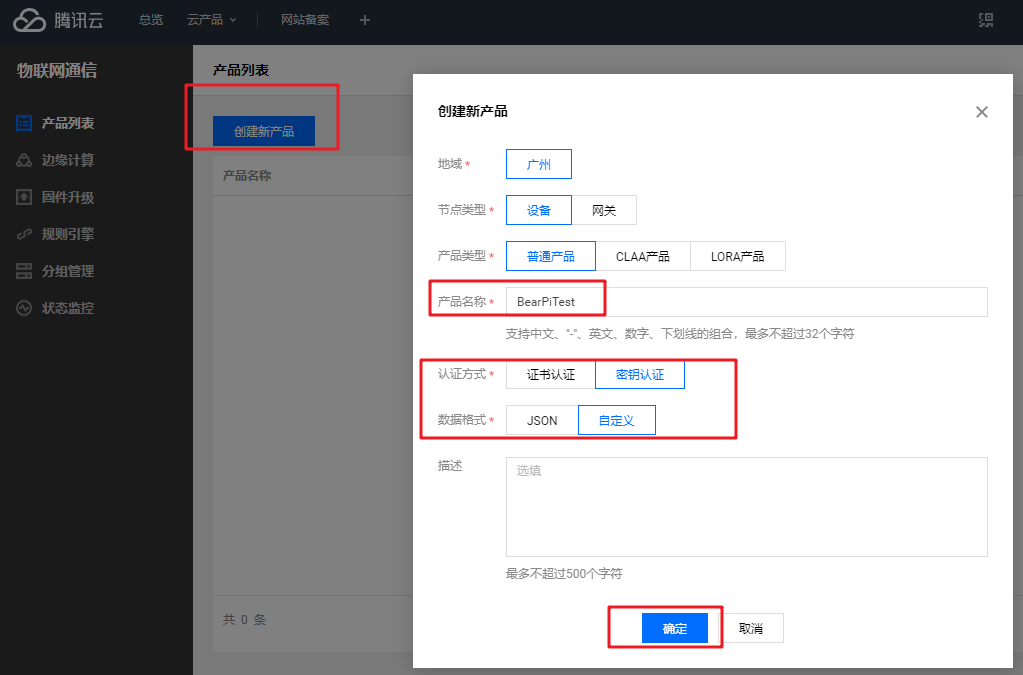Select 设备 node type

(539, 210)
